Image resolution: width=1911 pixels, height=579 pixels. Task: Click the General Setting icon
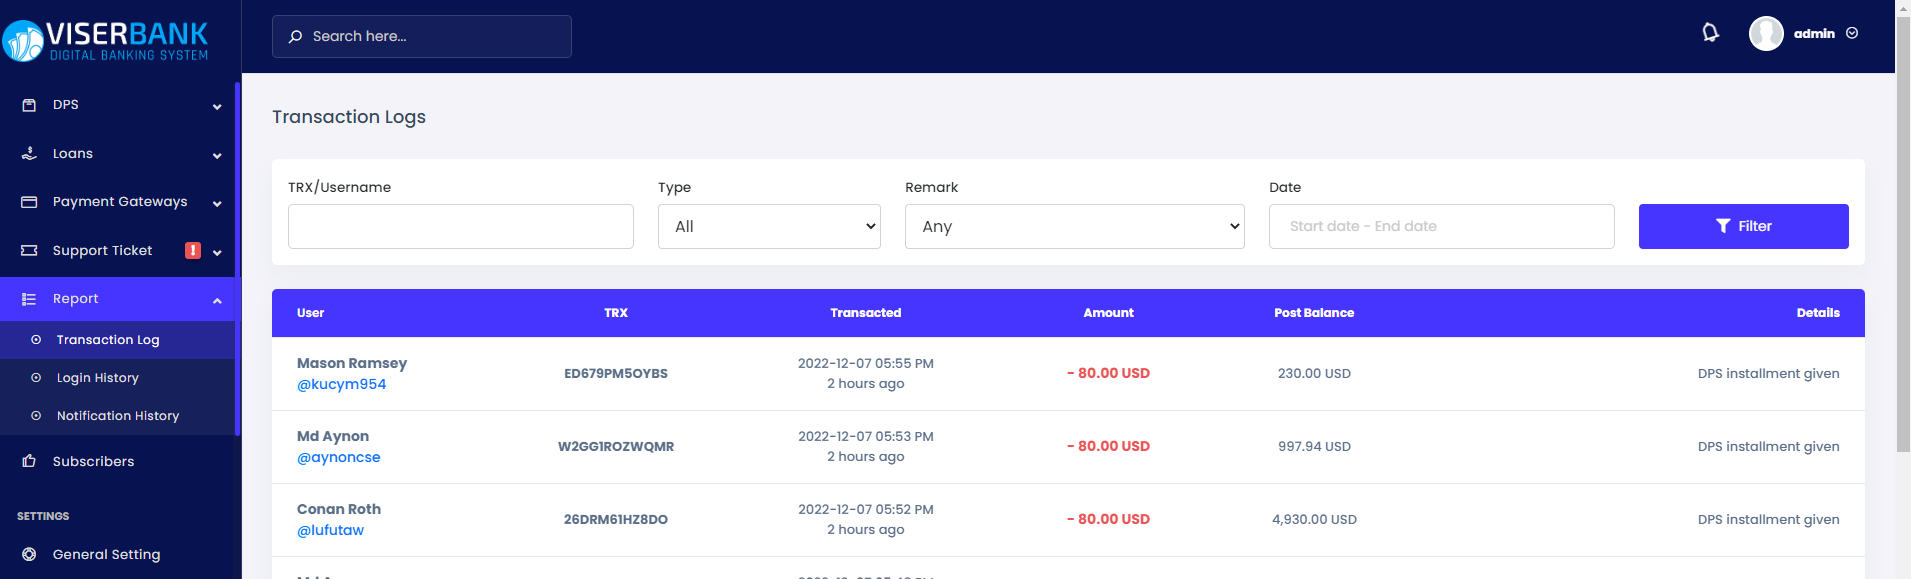point(29,554)
